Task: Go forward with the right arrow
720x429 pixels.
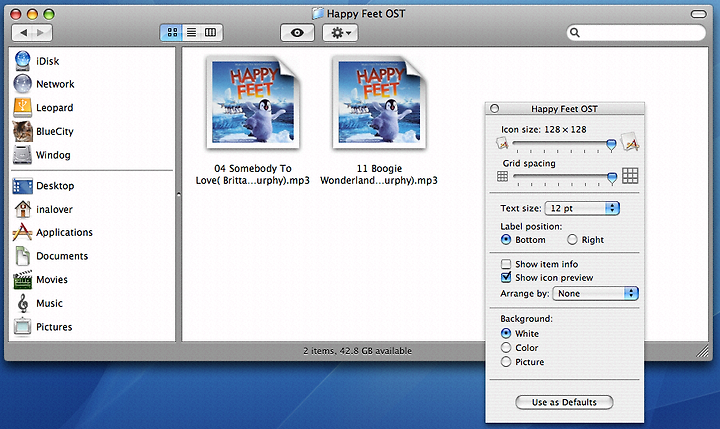Action: (42, 33)
